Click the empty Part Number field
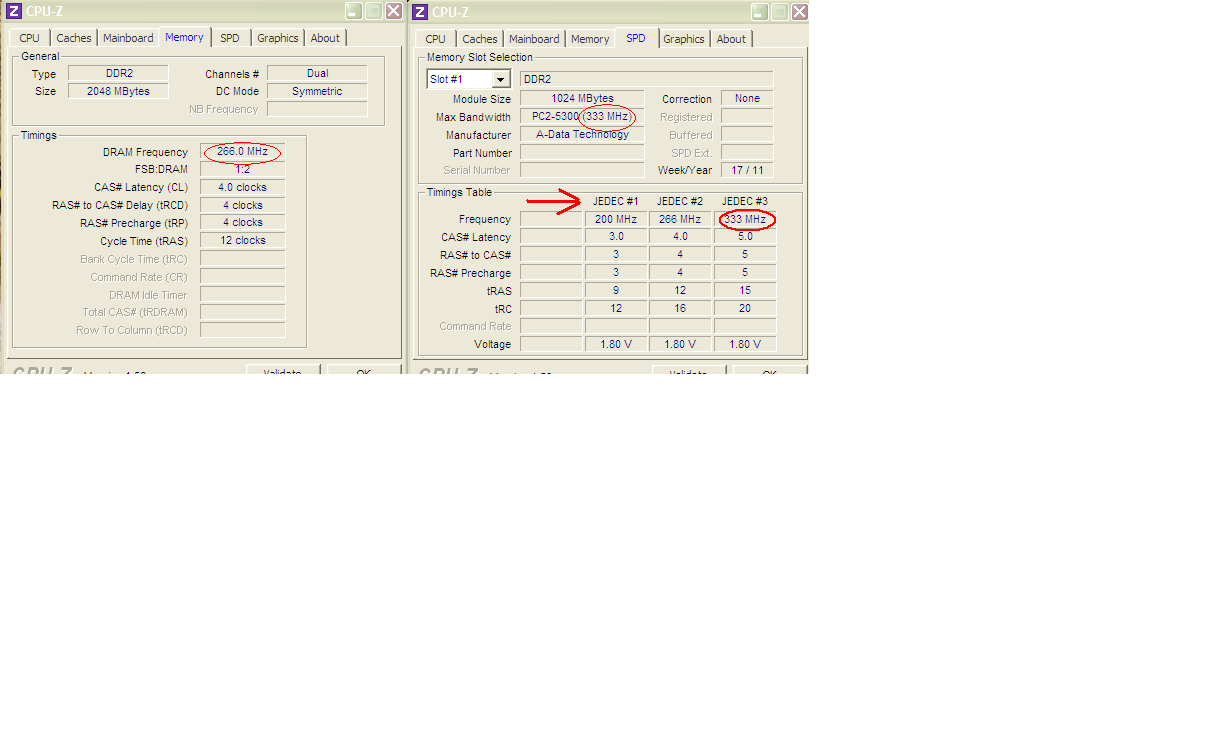Screen dimensions: 1218x748 582,153
